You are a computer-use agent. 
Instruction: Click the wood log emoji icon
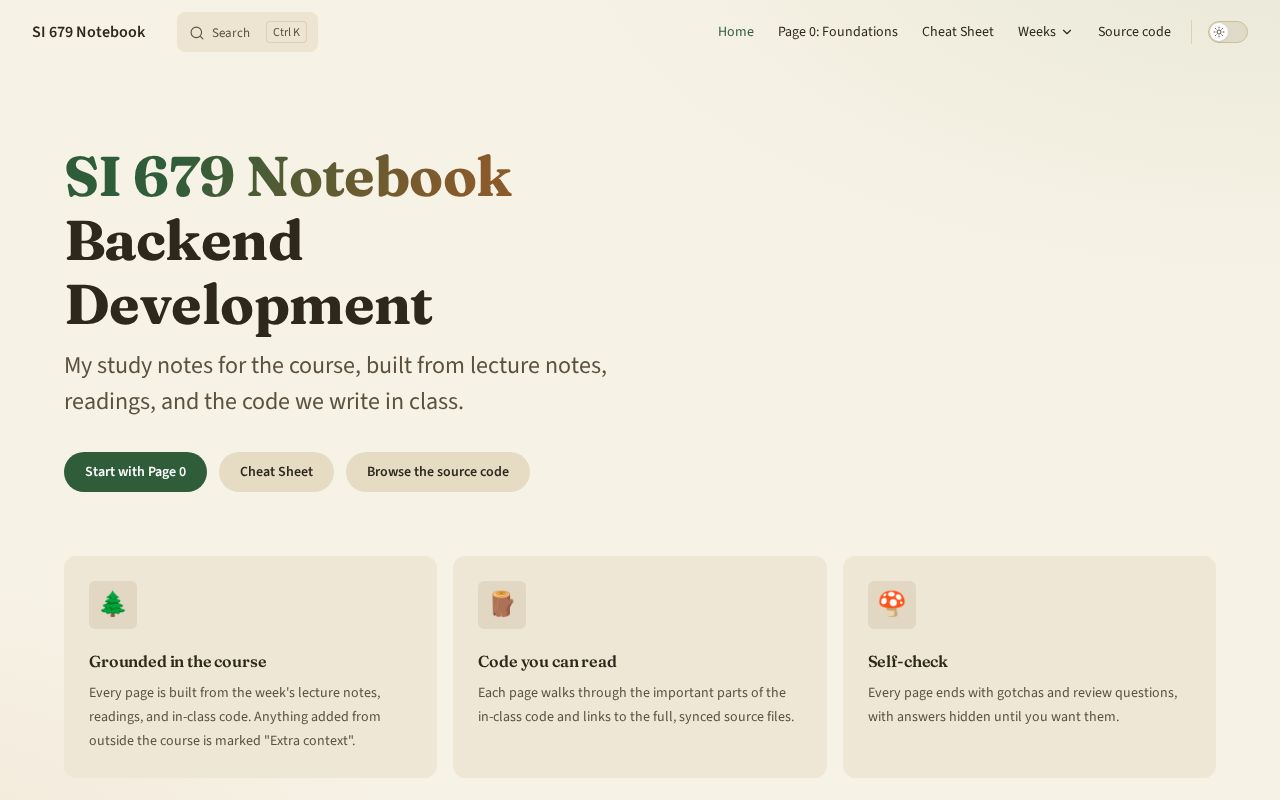click(x=502, y=605)
